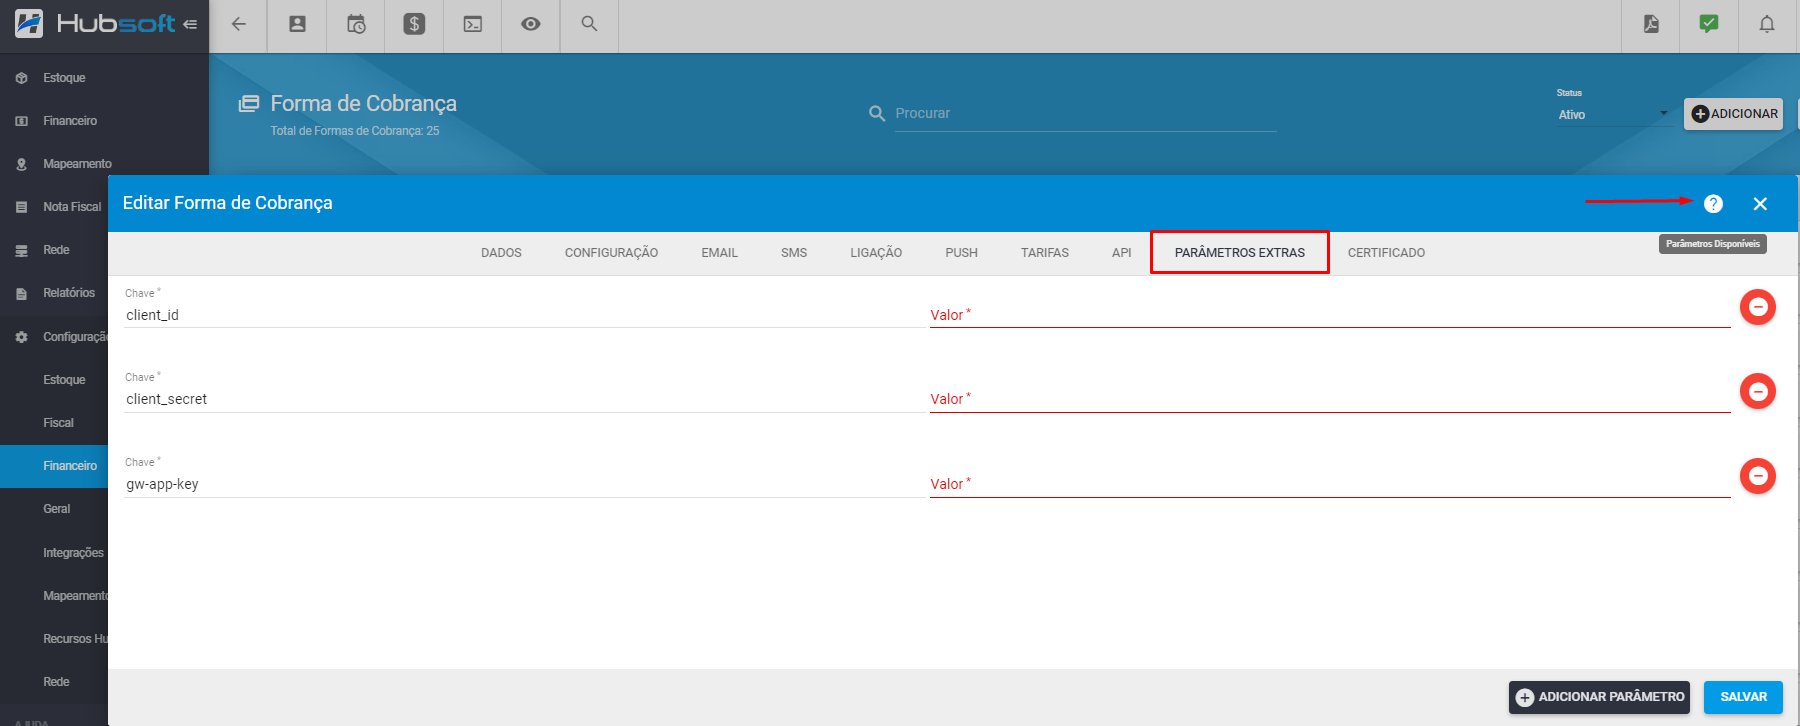Open the dollar sign financial icon

(414, 24)
